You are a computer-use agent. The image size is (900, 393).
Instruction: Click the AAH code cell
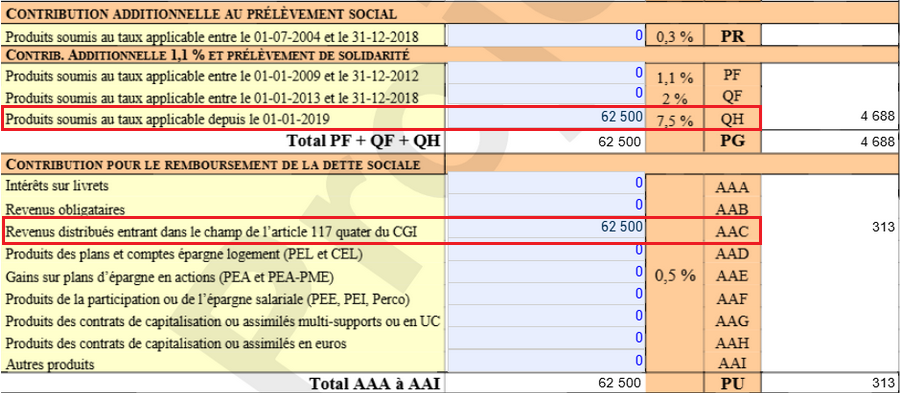pos(732,343)
